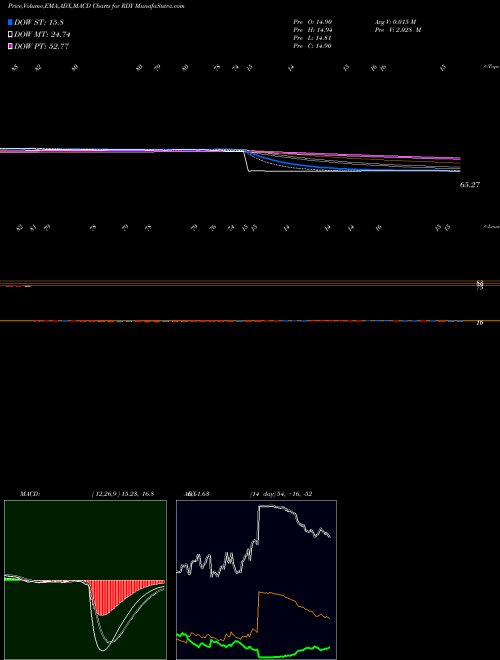
Task: Click the 'MACD:' panel label
Action: pos(30,494)
